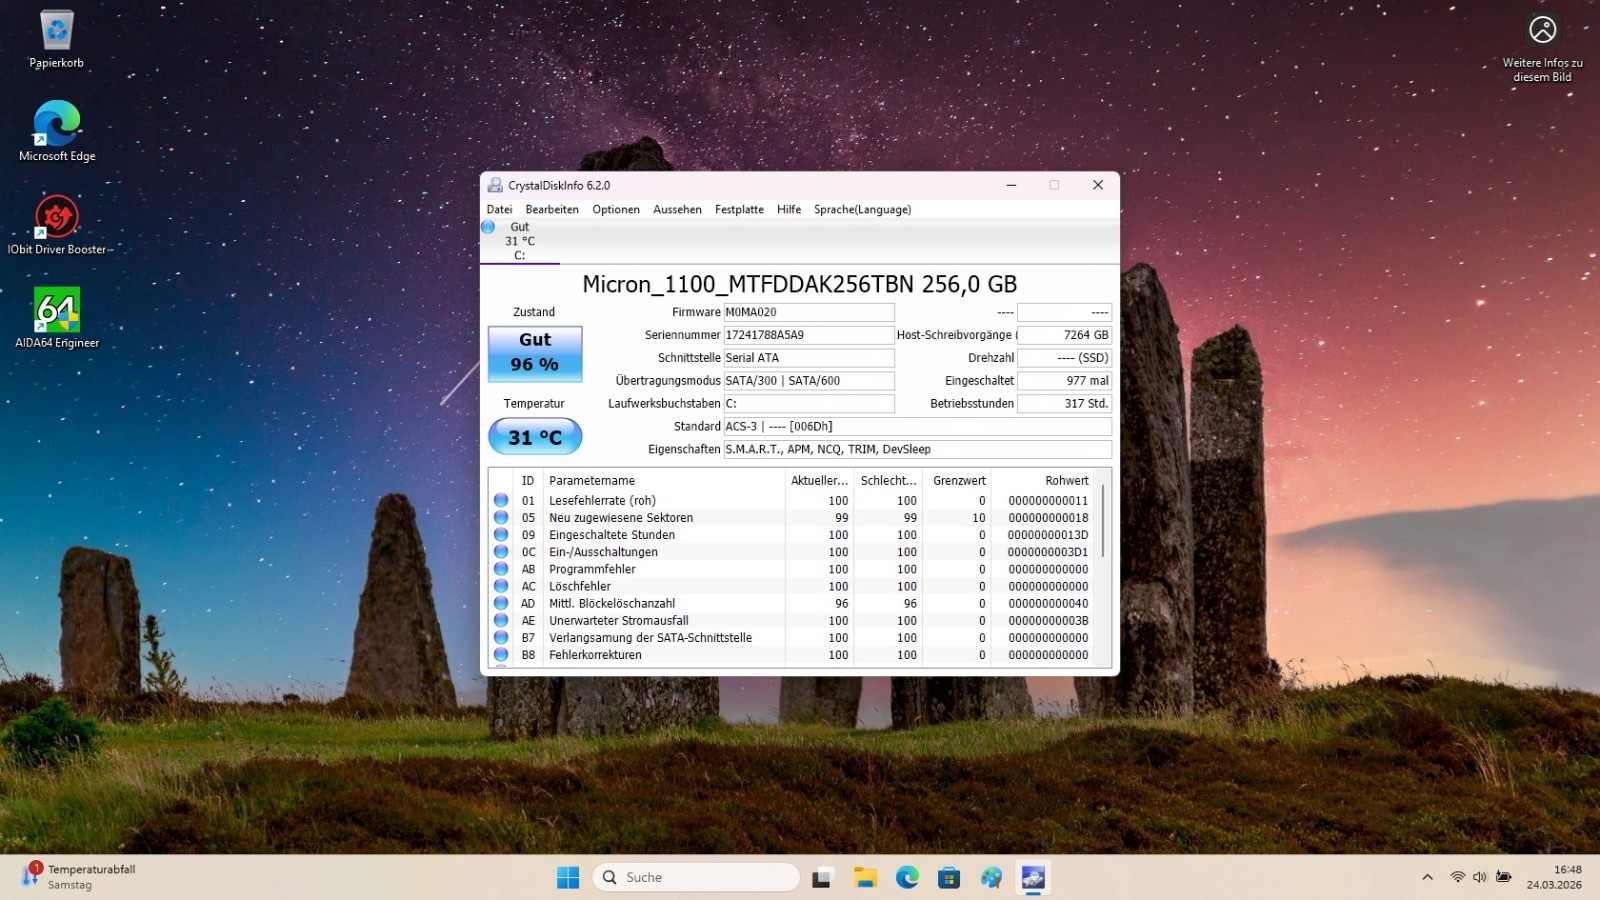Click the Schlecht... column header
Viewport: 1600px width, 900px height.
[x=888, y=481]
